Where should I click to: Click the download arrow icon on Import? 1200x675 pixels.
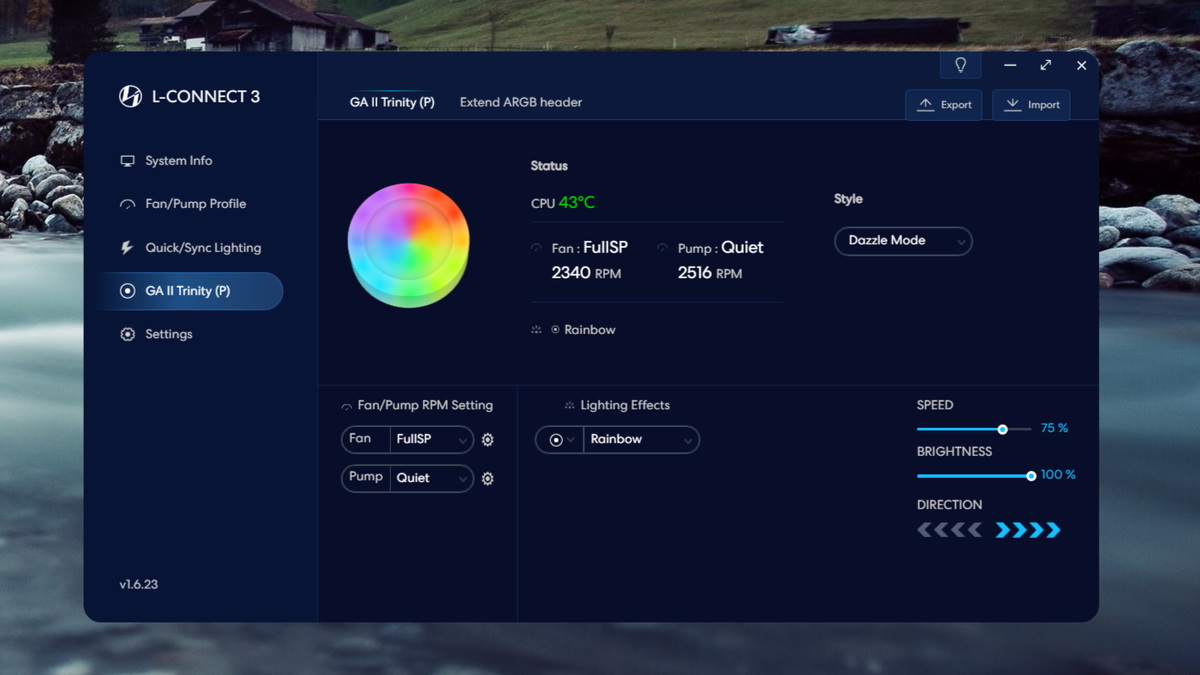point(1012,105)
